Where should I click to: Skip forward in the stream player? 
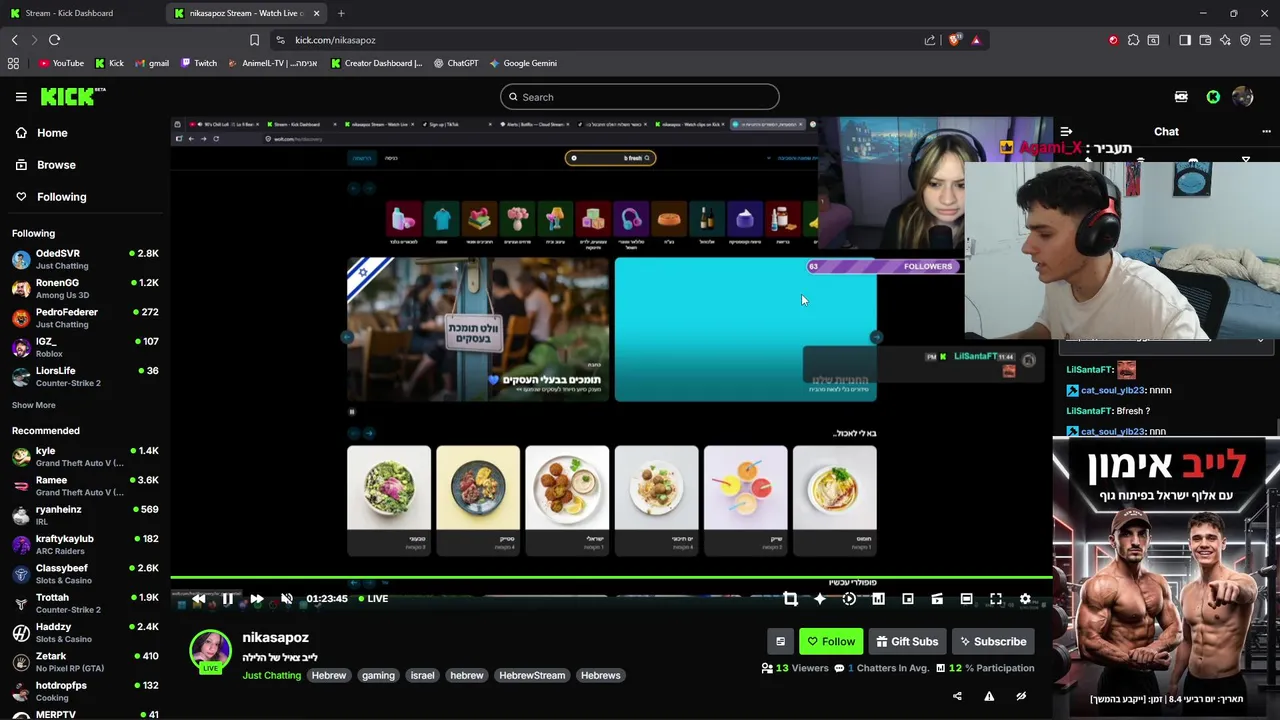pyautogui.click(x=257, y=599)
